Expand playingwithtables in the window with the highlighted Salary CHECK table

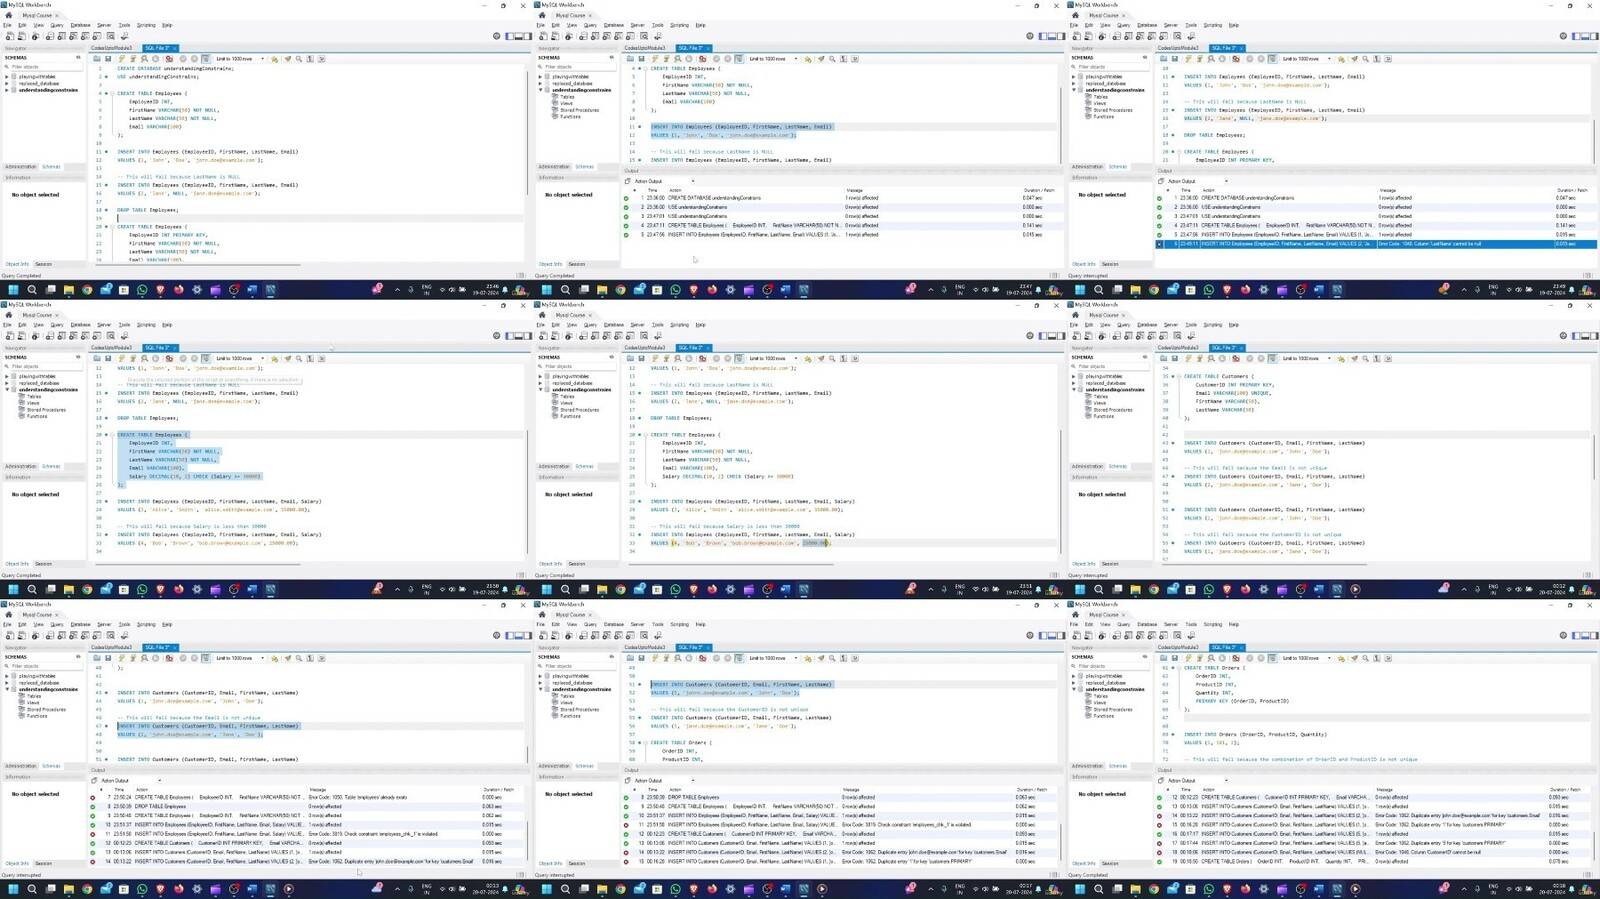point(7,376)
